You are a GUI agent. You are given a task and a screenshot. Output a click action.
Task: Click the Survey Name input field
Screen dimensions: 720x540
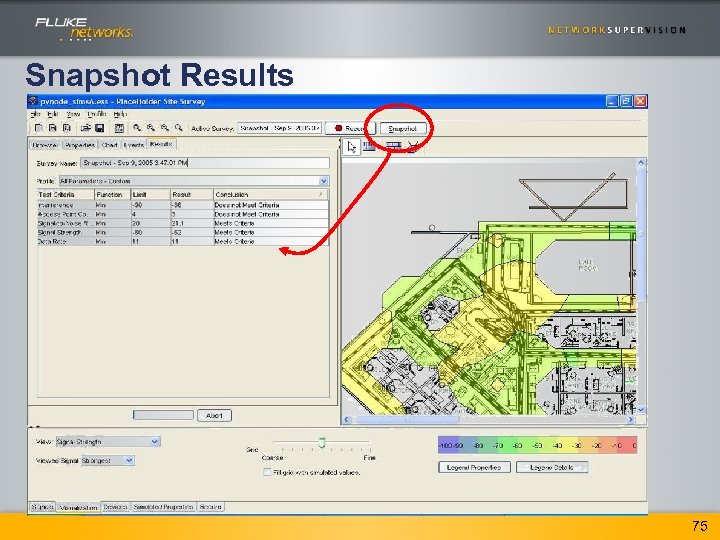click(205, 163)
